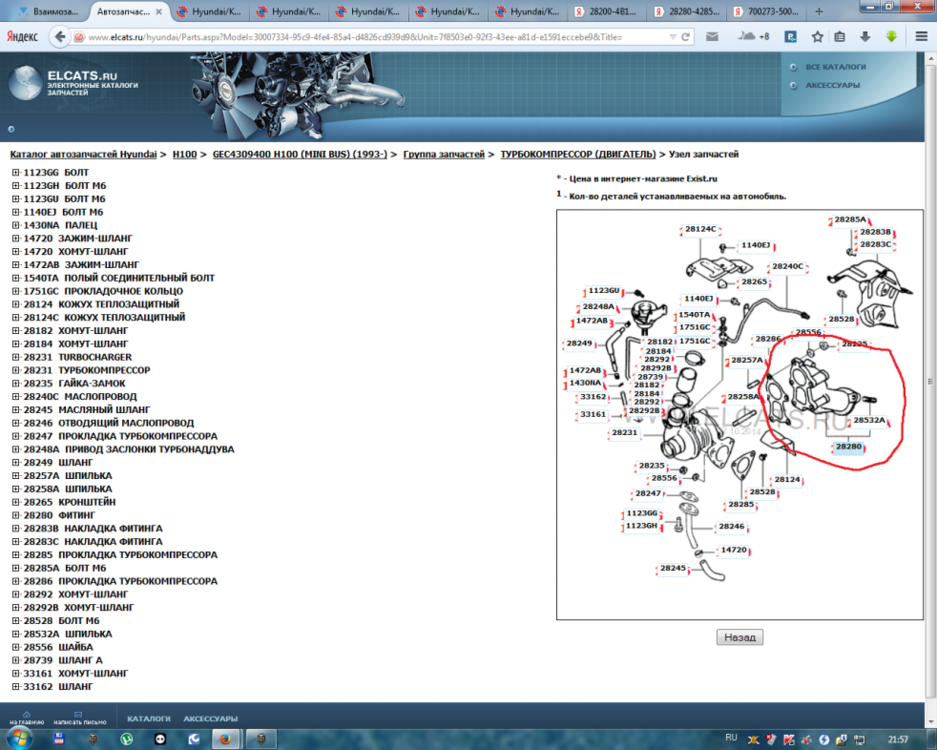Screen dimensions: 937x750
Task: Open URL dropdown arrow in address bar
Action: [x=672, y=37]
